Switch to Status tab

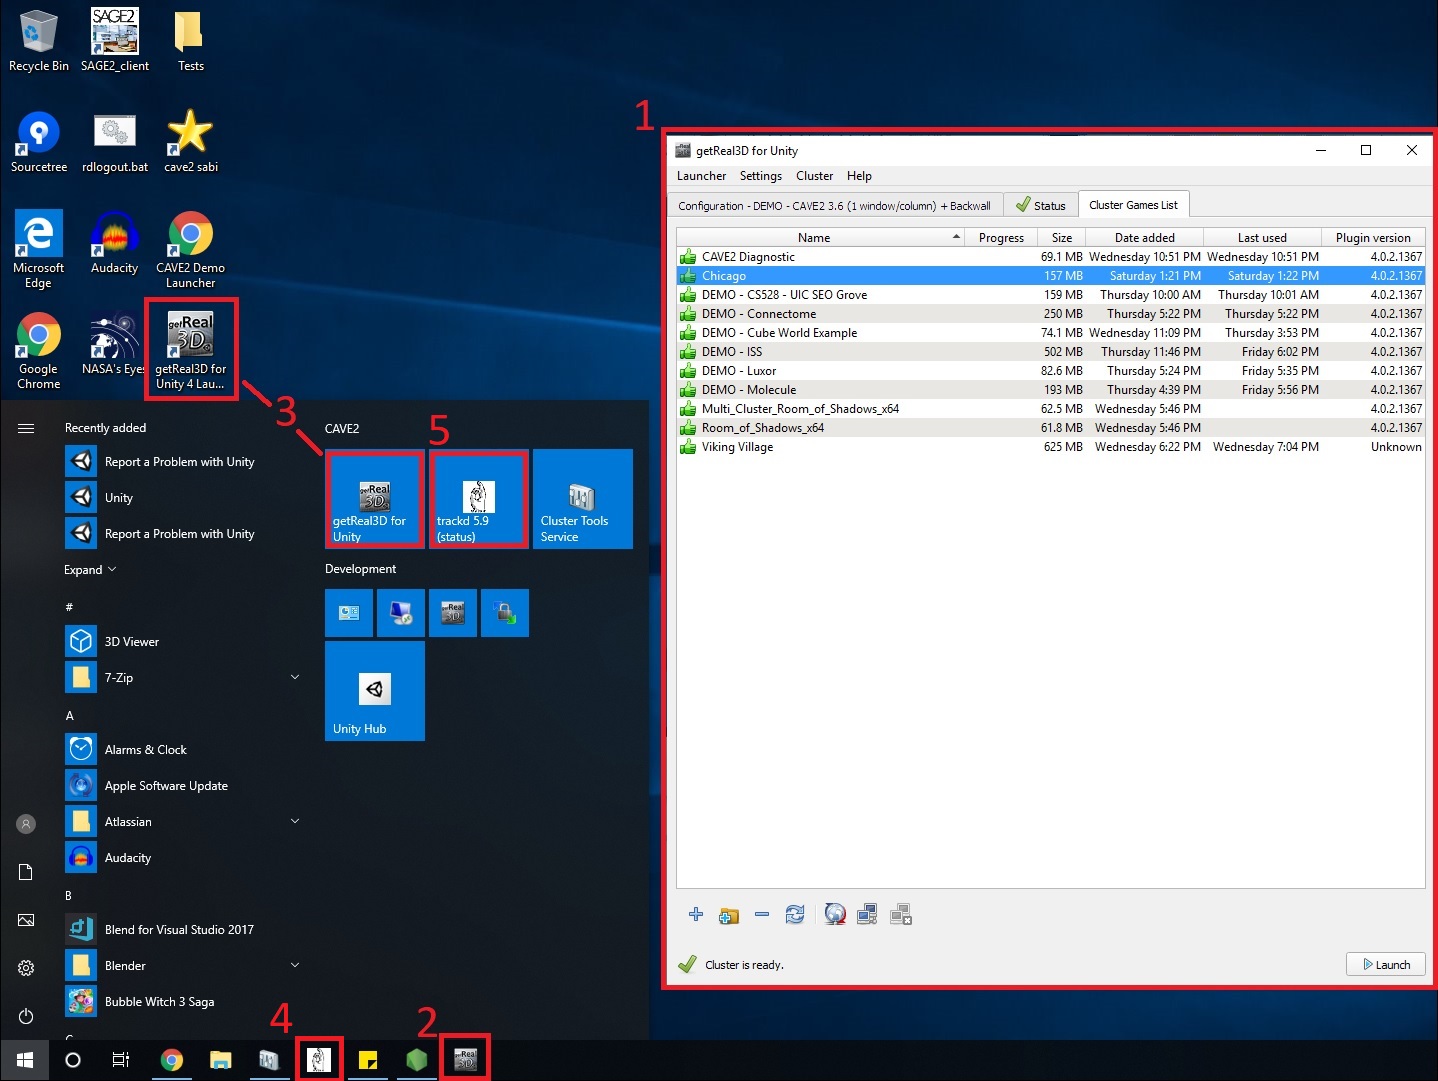click(x=1041, y=205)
